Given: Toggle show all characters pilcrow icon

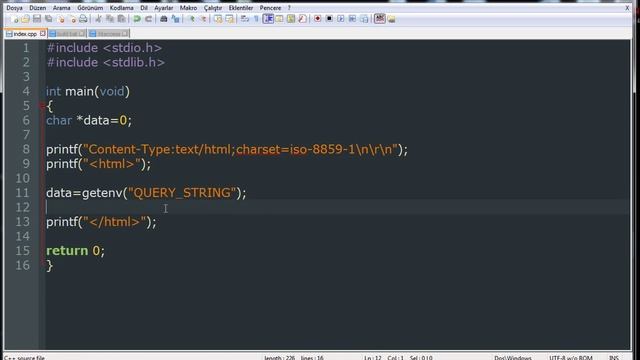Looking at the screenshot, I should pyautogui.click(x=256, y=19).
